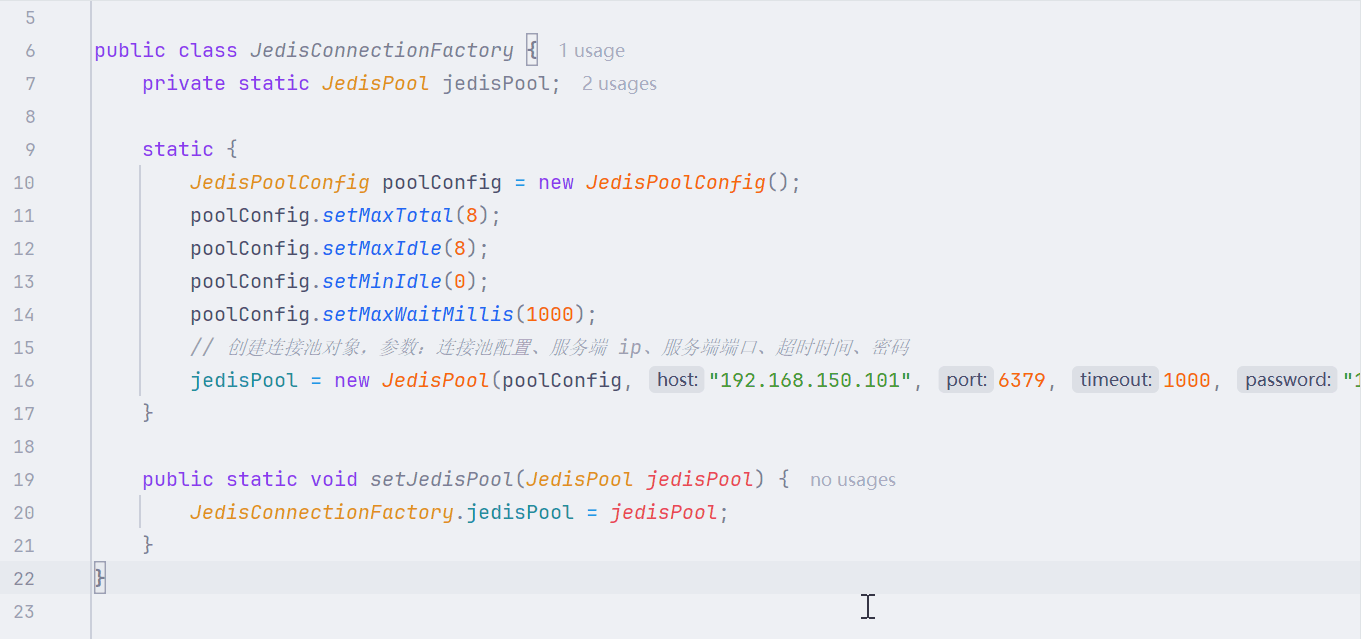Click the 8 argument in setMaxIdle
1361x639 pixels.
click(x=460, y=249)
